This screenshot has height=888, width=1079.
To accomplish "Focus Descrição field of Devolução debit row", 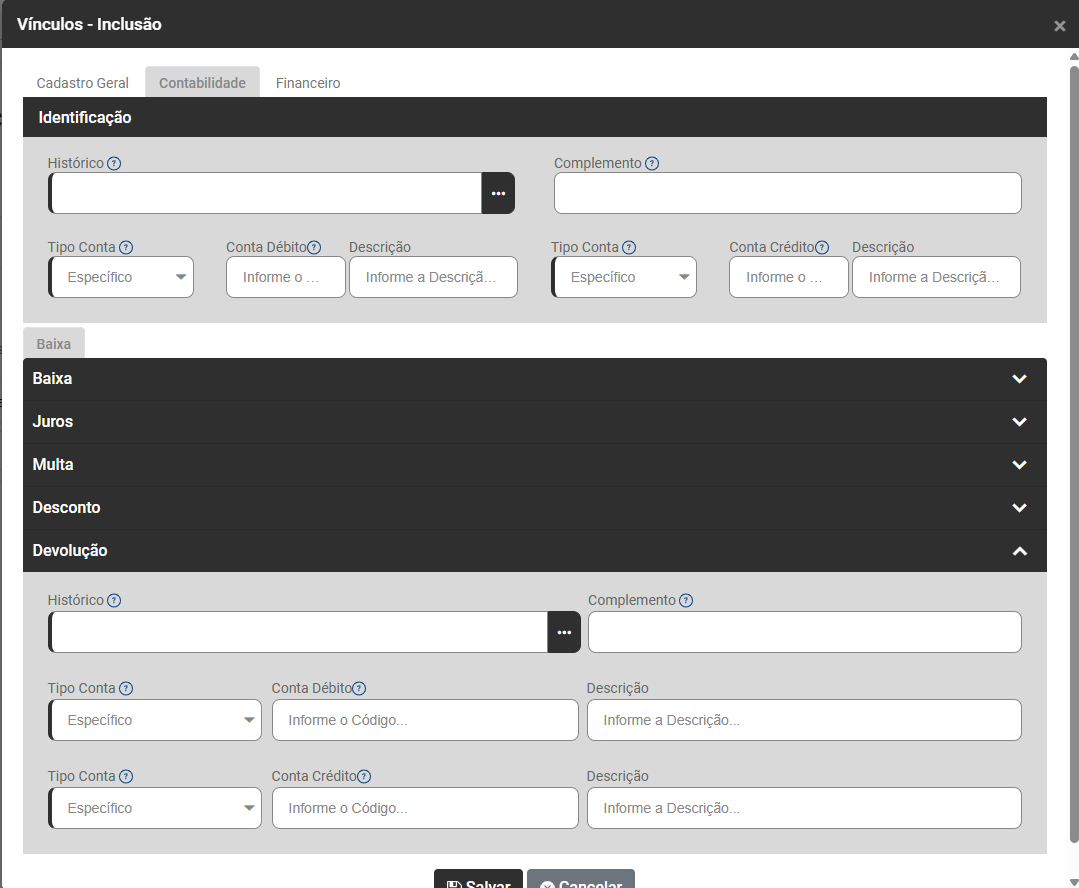I will click(x=804, y=720).
